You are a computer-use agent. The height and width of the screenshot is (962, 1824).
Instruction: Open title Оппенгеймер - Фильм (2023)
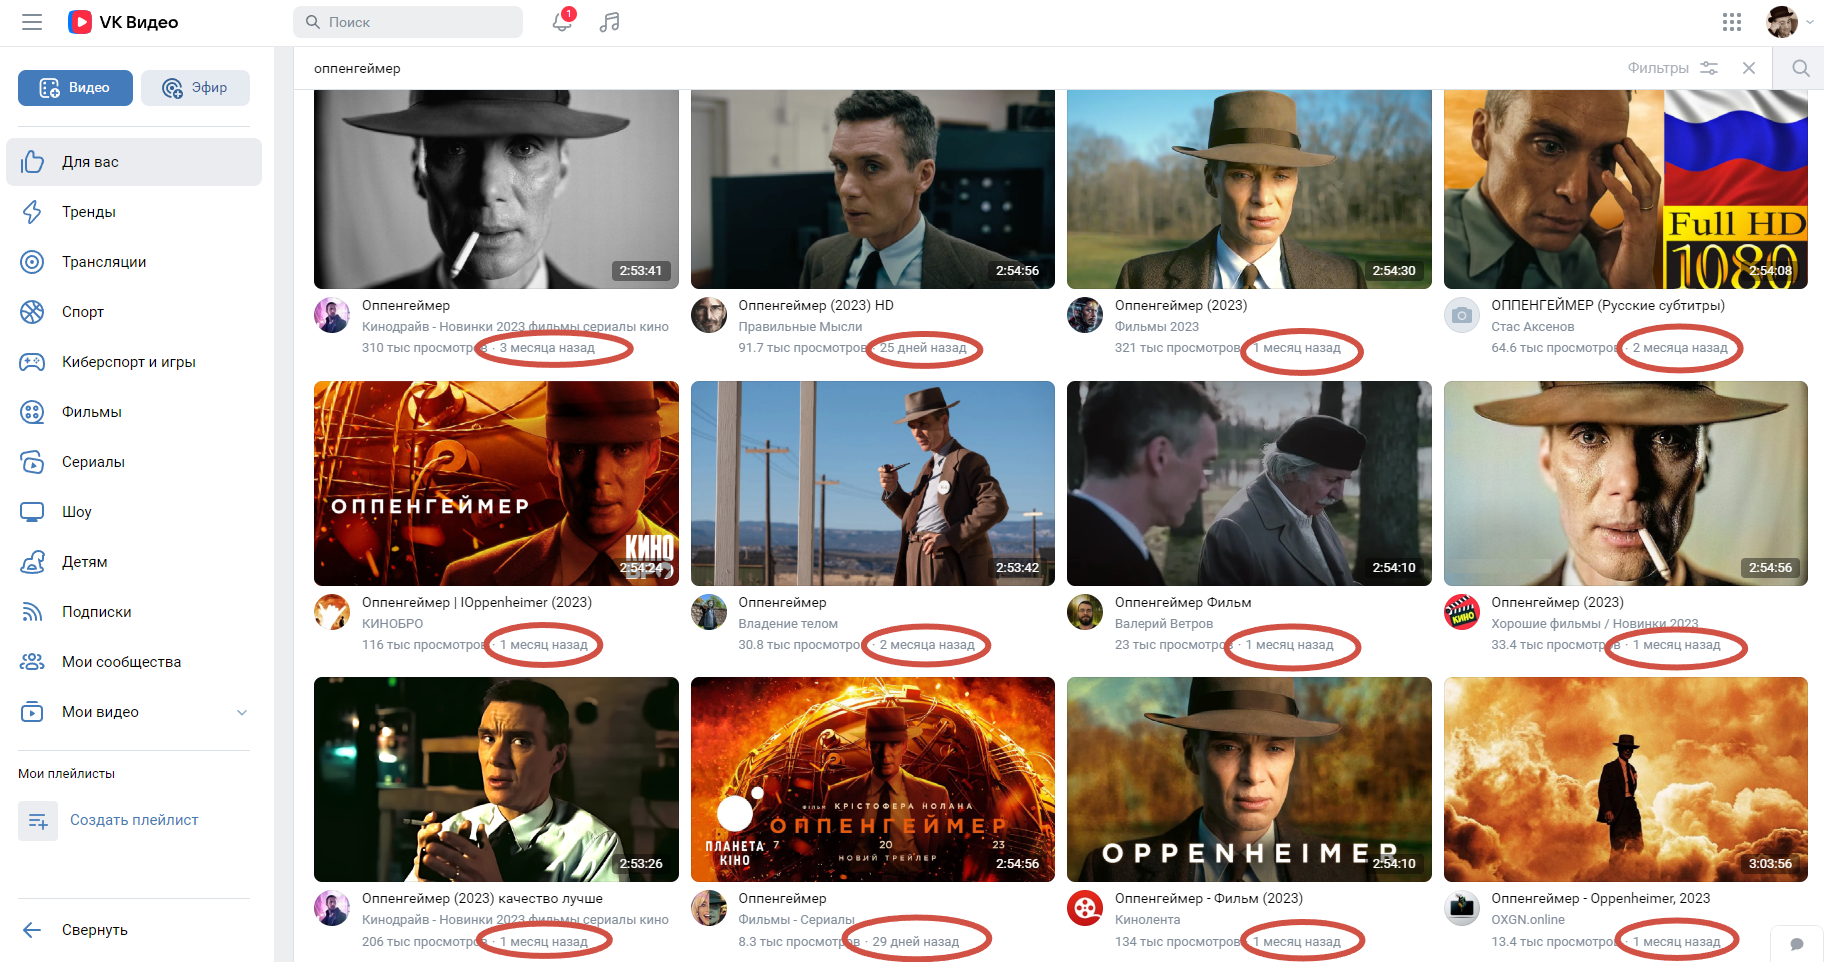[1209, 898]
